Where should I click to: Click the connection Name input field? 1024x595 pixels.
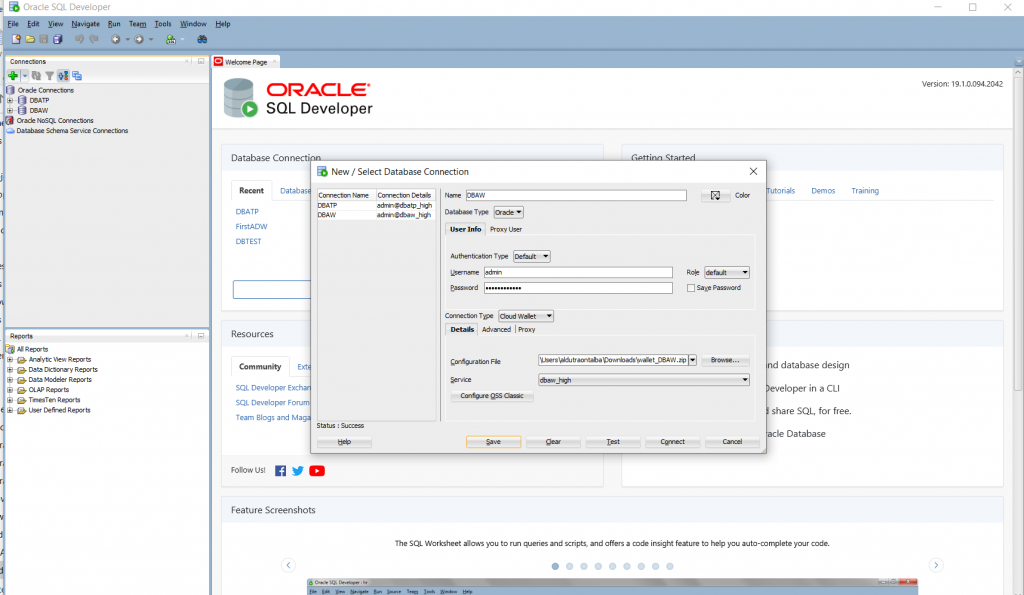coord(576,195)
